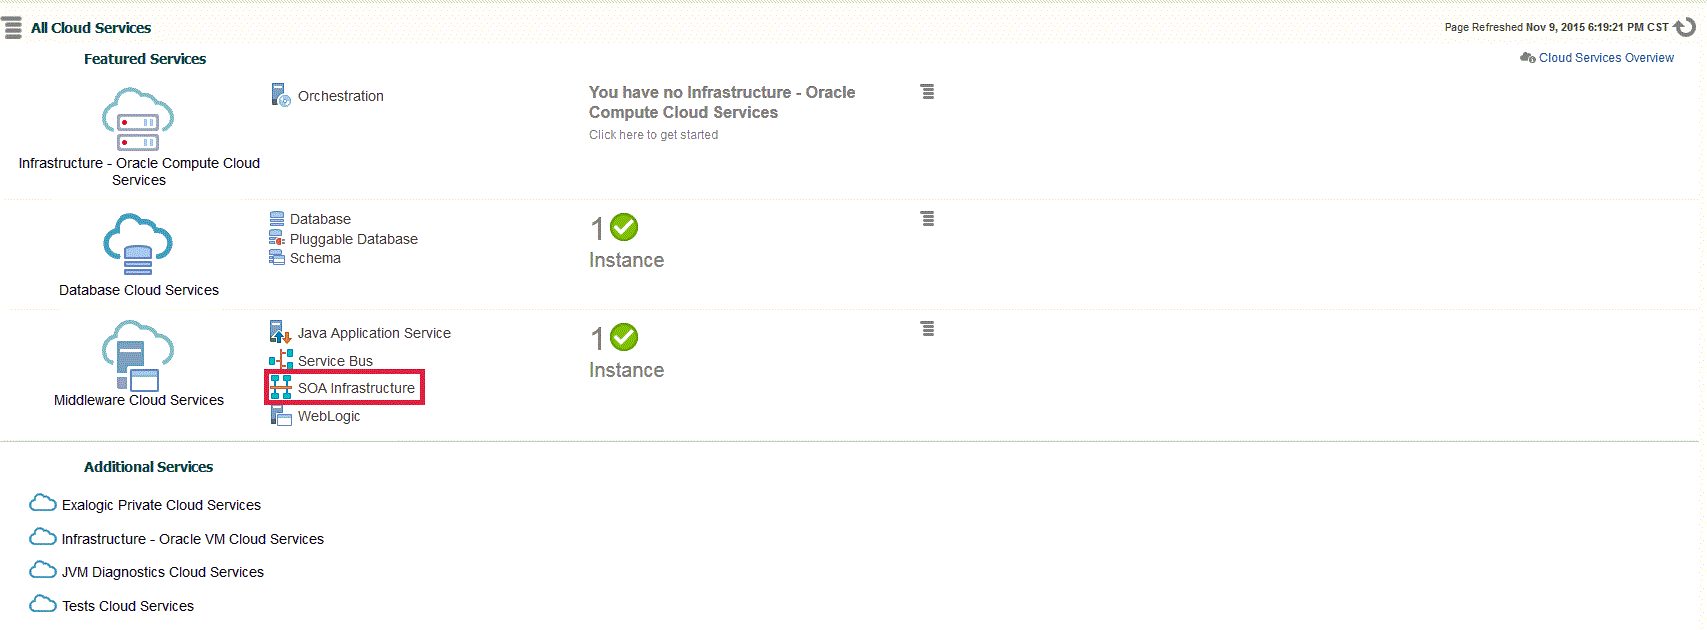Click the Infrastructure - Oracle Compute Cloud Services label
The image size is (1707, 630).
pos(139,171)
